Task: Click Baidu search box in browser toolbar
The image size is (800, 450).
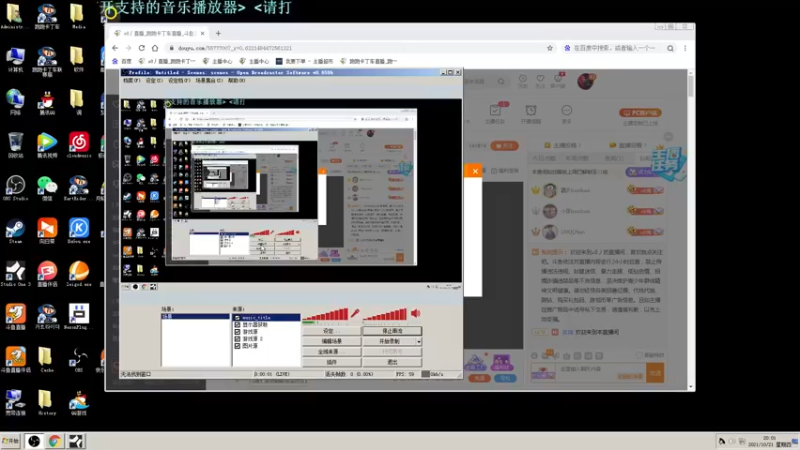Action: tap(613, 48)
